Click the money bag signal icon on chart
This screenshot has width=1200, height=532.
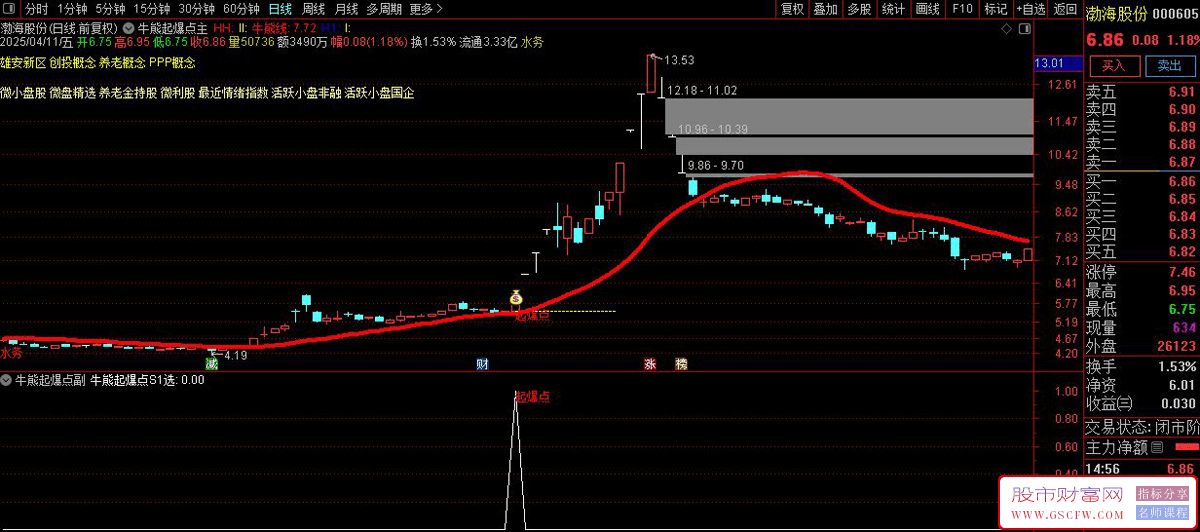pyautogui.click(x=516, y=297)
